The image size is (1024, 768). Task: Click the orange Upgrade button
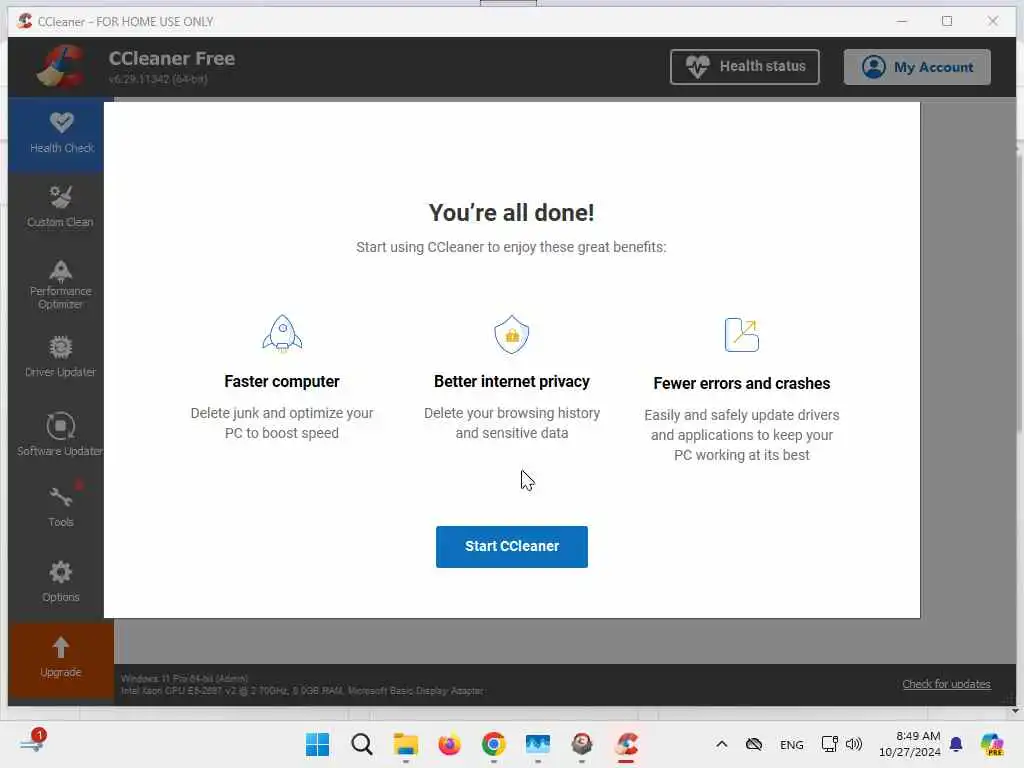[x=61, y=658]
